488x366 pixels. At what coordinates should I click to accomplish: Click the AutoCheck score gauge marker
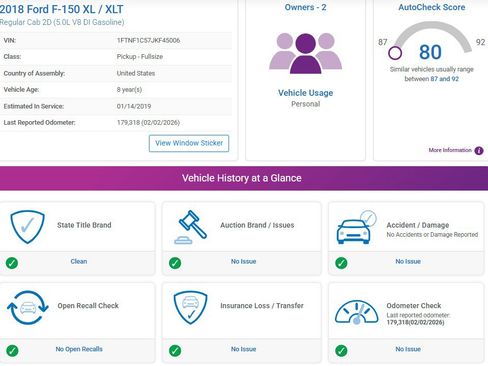tap(395, 53)
